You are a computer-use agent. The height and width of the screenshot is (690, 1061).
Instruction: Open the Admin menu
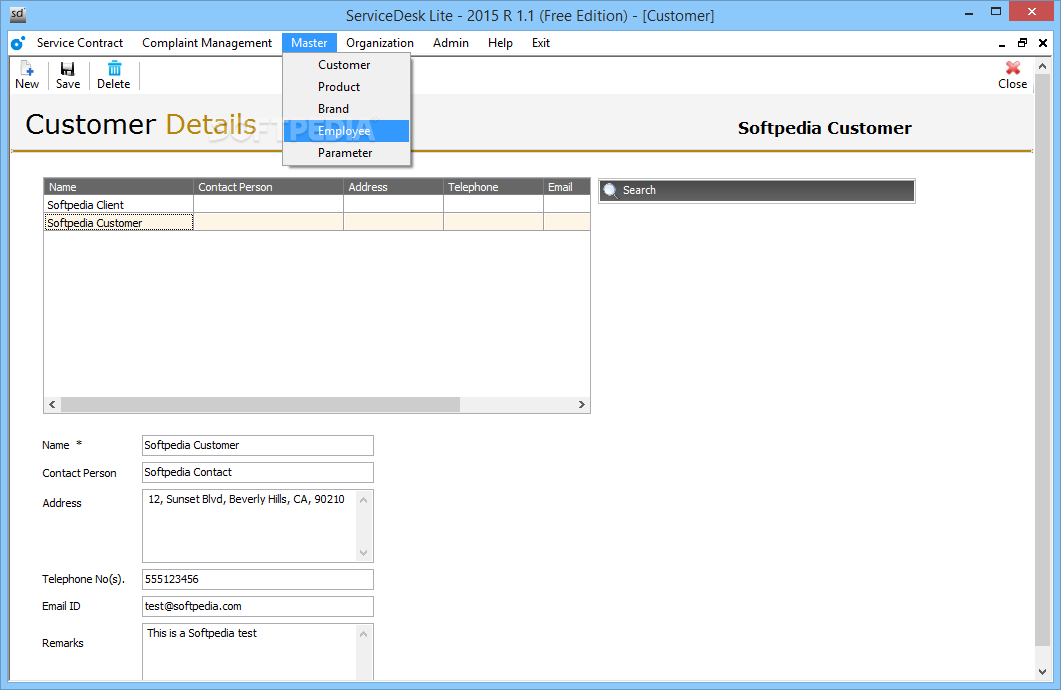click(x=451, y=43)
